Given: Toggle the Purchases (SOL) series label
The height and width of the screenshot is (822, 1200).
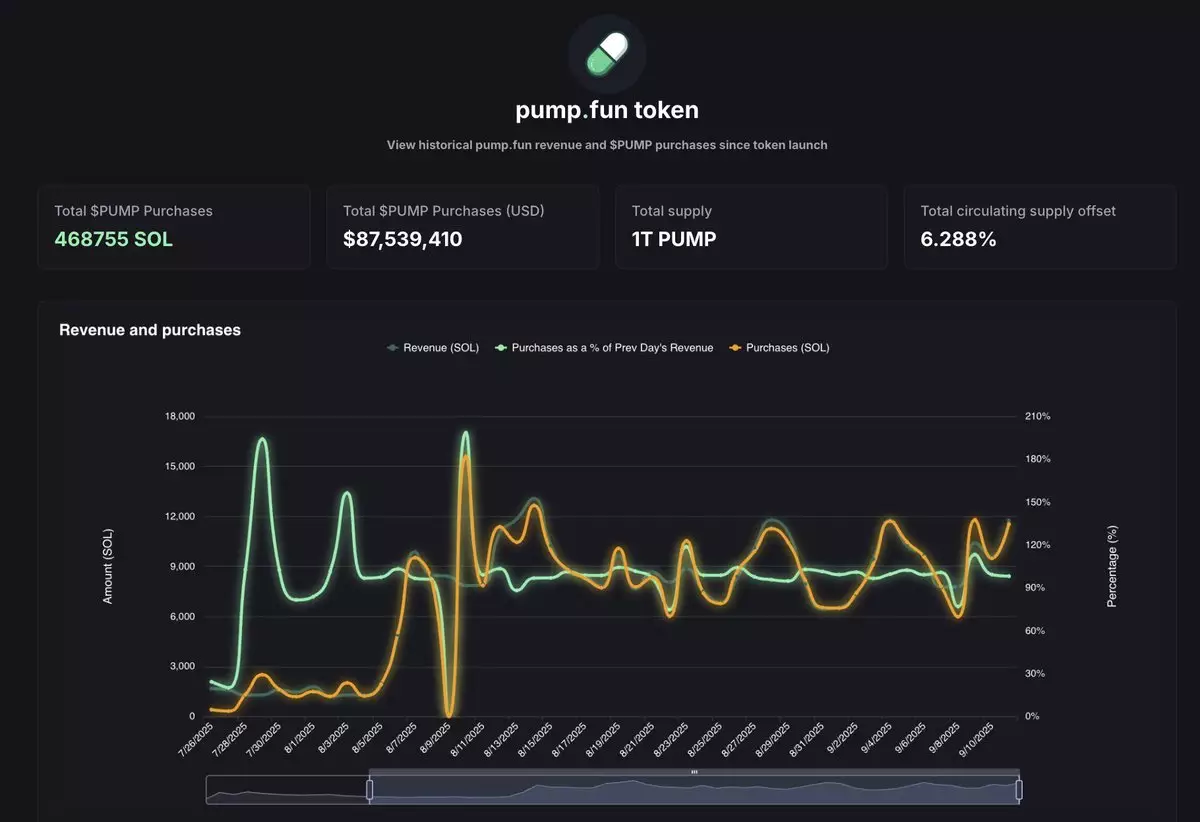Looking at the screenshot, I should point(787,348).
